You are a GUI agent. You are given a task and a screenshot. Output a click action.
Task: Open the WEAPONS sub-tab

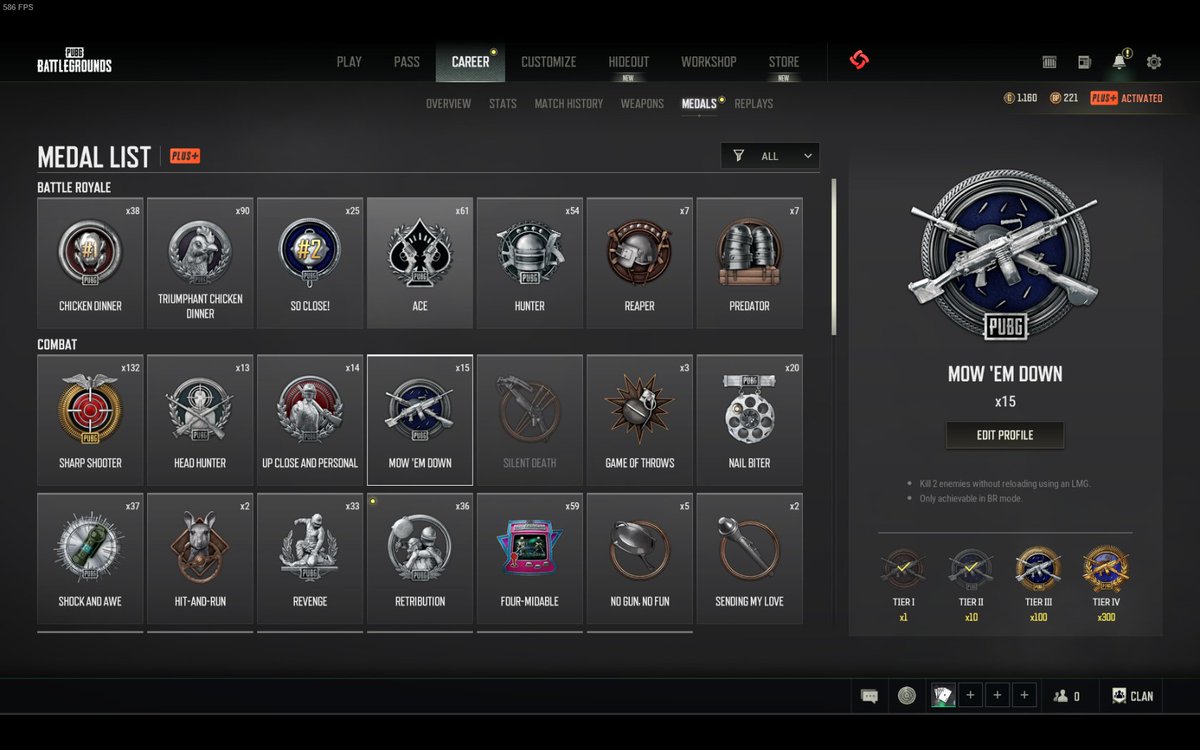coord(642,104)
